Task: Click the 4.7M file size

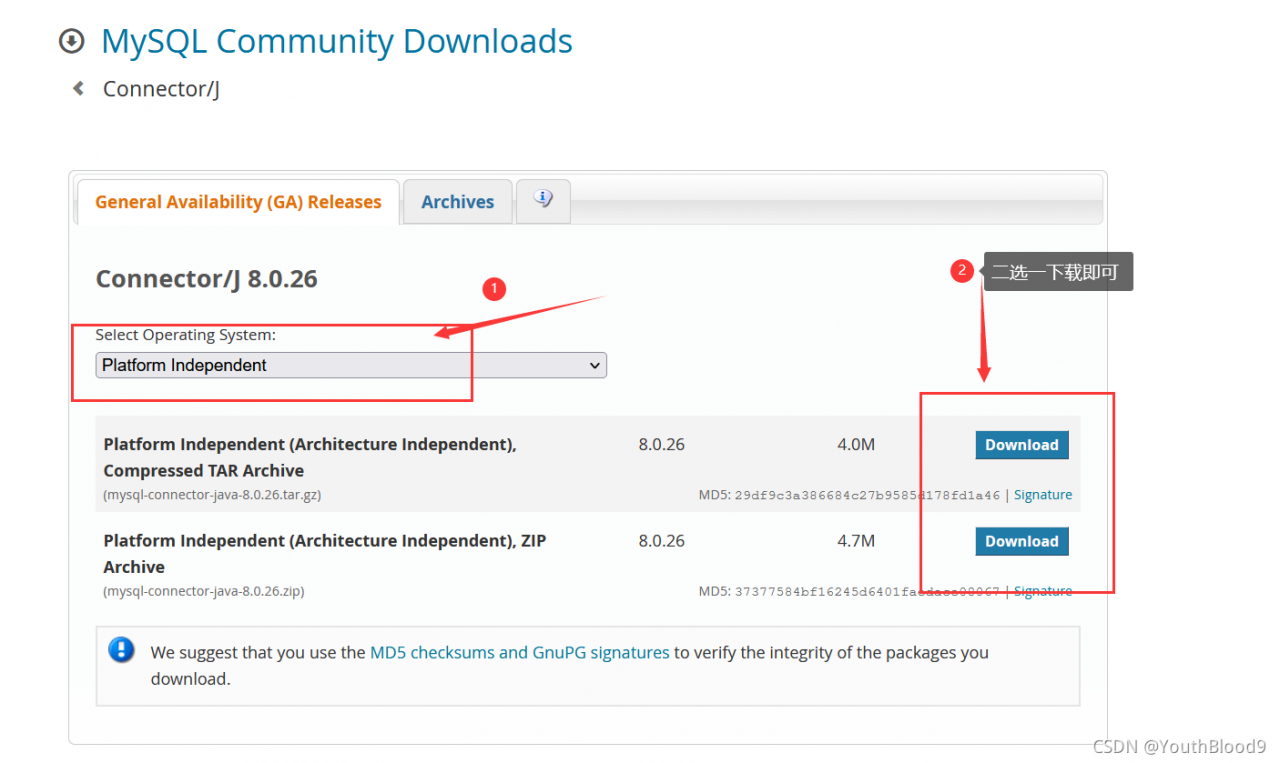Action: point(856,540)
